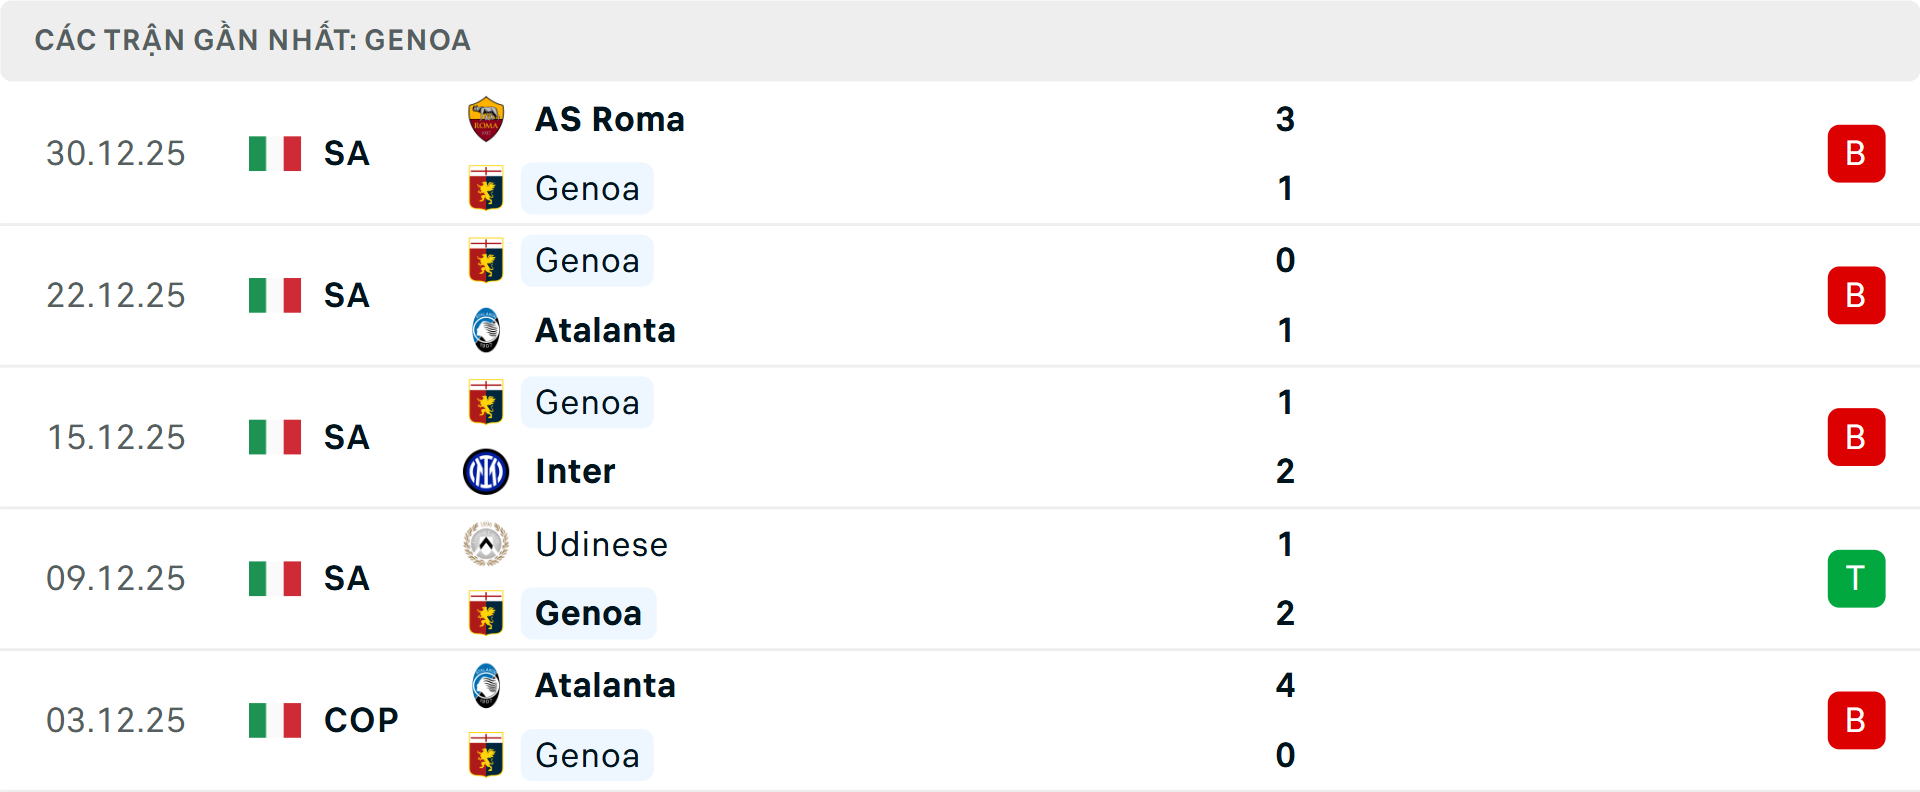Select the SA competition label on 15.12.25
The width and height of the screenshot is (1920, 792).
pyautogui.click(x=345, y=436)
